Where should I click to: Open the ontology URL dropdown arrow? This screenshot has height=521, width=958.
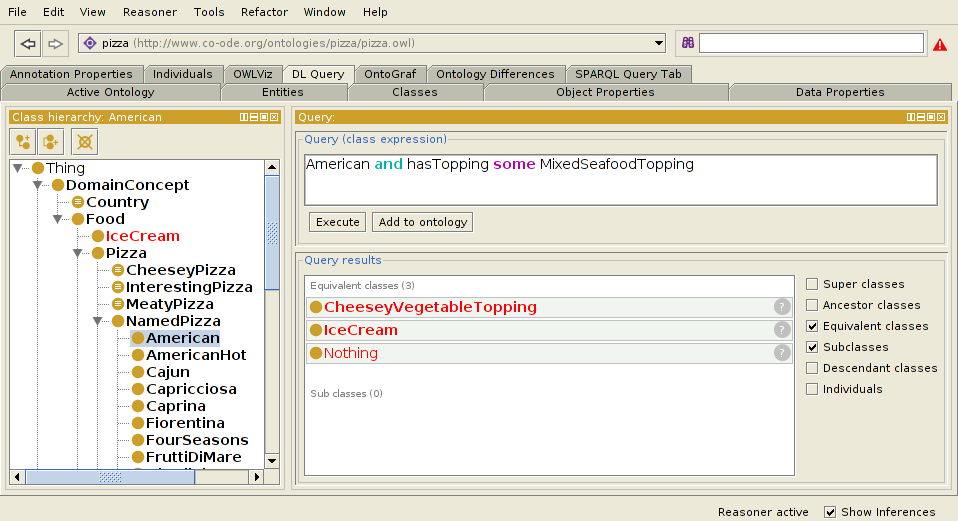658,43
